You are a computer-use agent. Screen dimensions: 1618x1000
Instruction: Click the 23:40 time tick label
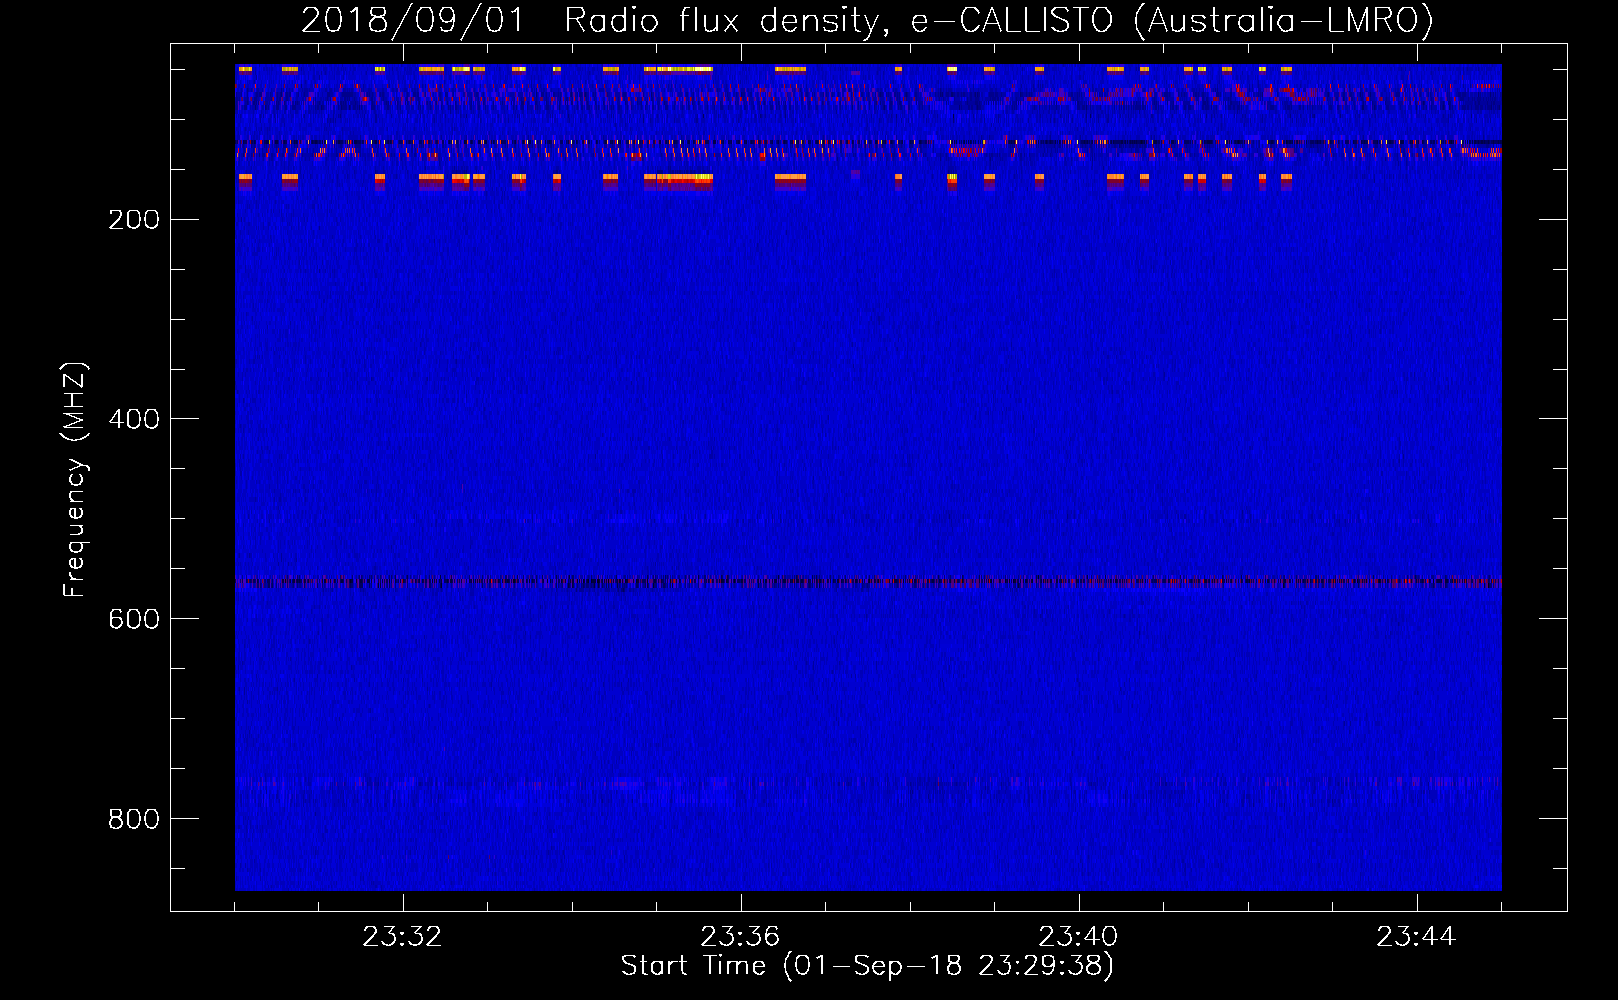1079,937
